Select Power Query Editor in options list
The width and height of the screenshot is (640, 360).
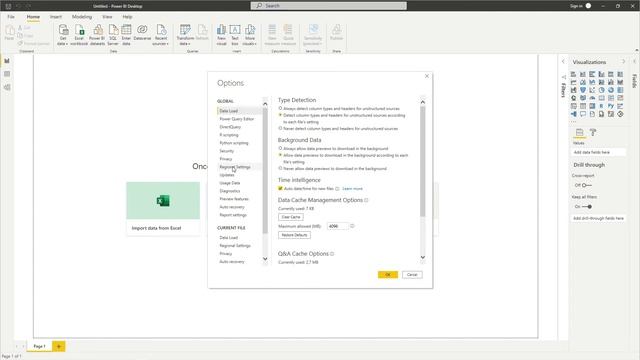click(237, 119)
